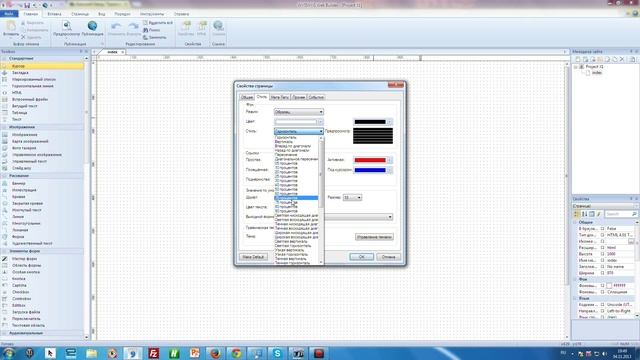
Task: Click the Search field in Свойства panel
Action: click(x=621, y=214)
